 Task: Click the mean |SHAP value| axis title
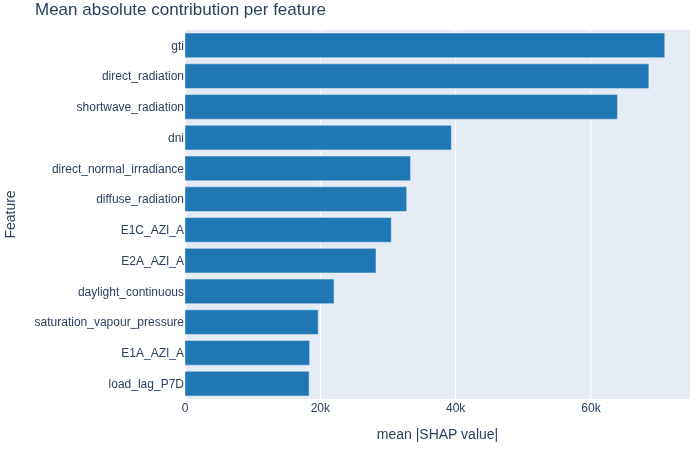[437, 434]
